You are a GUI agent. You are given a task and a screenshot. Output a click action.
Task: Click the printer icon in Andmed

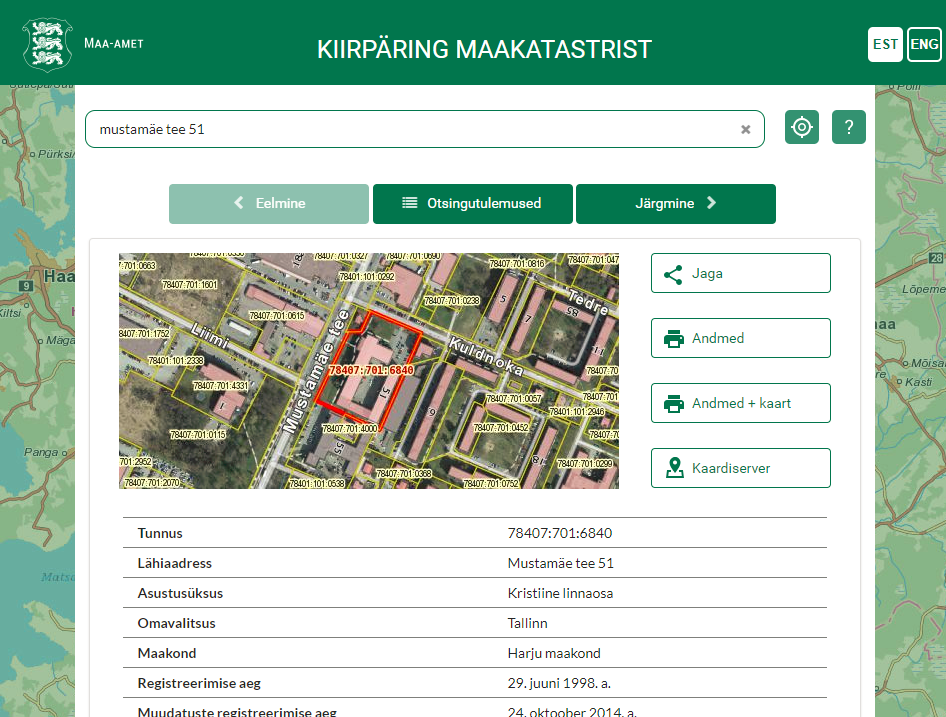tap(673, 339)
